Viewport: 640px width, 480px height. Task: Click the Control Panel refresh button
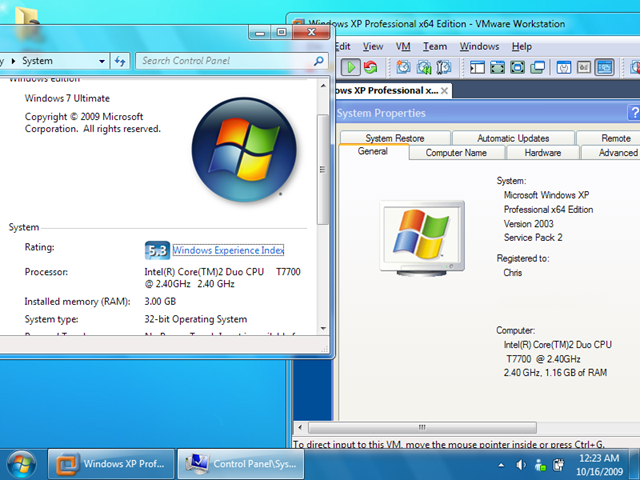point(120,61)
